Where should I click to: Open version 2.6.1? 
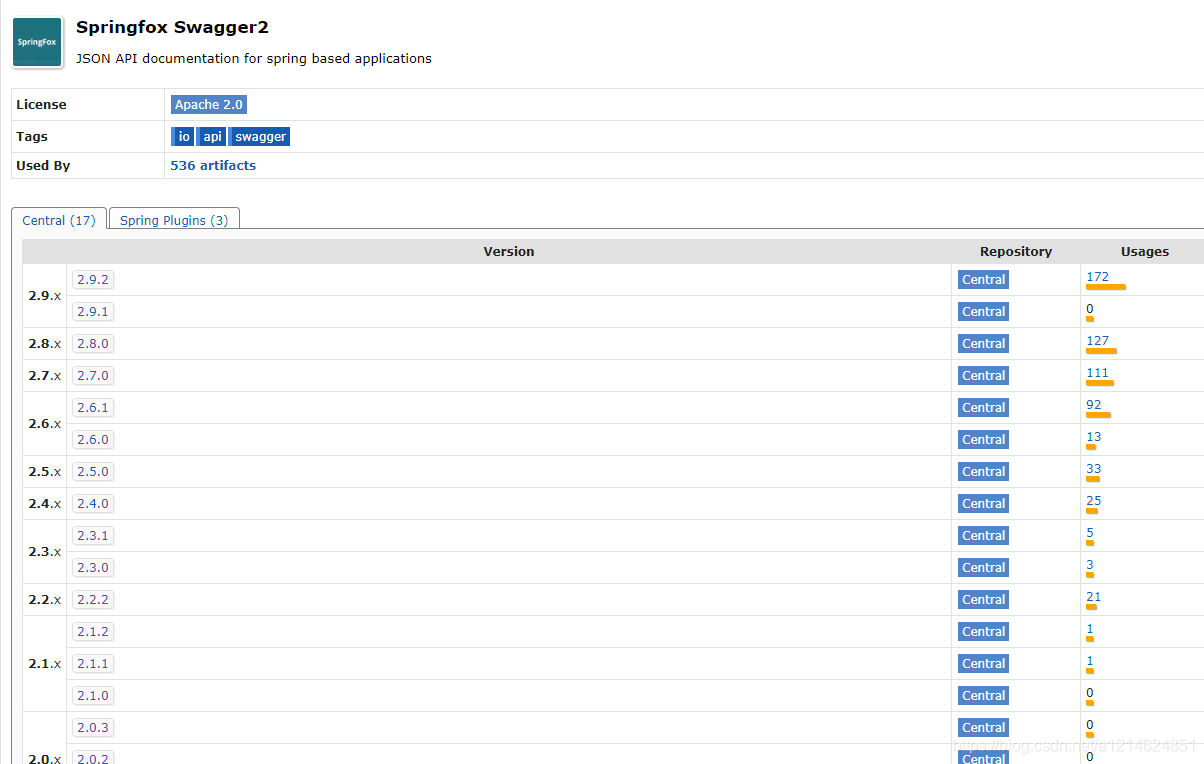[93, 408]
